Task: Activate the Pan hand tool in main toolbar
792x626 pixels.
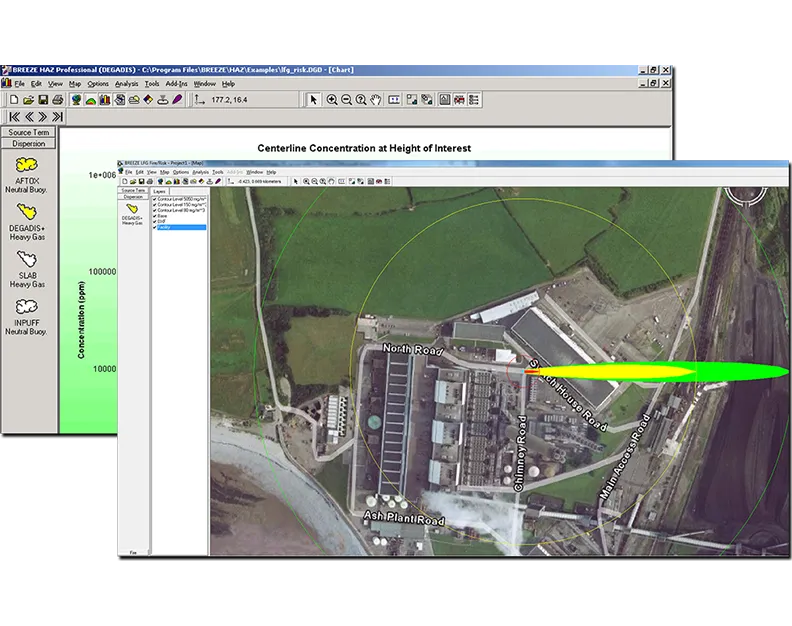Action: click(x=376, y=100)
